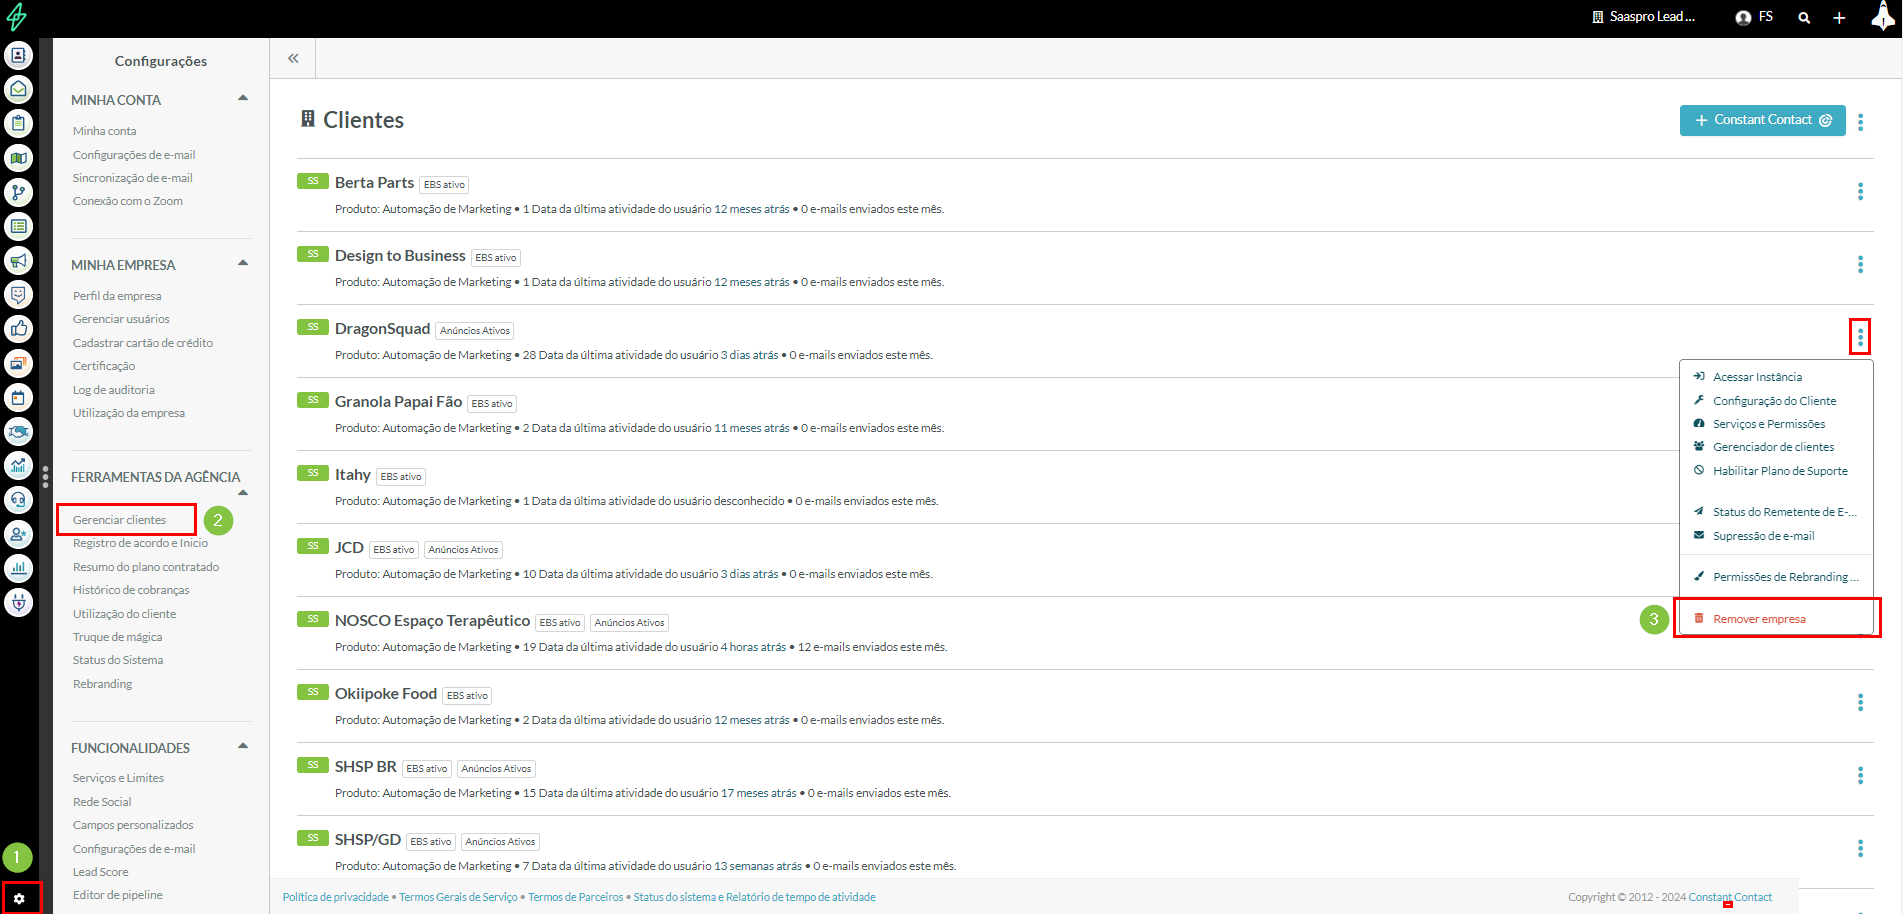1903x914 pixels.
Task: Open the thumbs-up social icon
Action: (x=18, y=329)
